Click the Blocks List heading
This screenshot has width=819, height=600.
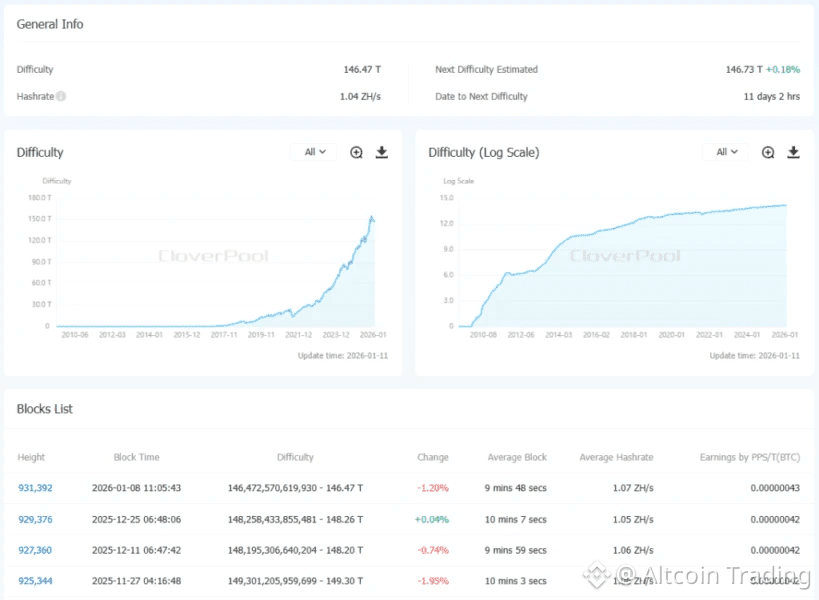point(45,409)
